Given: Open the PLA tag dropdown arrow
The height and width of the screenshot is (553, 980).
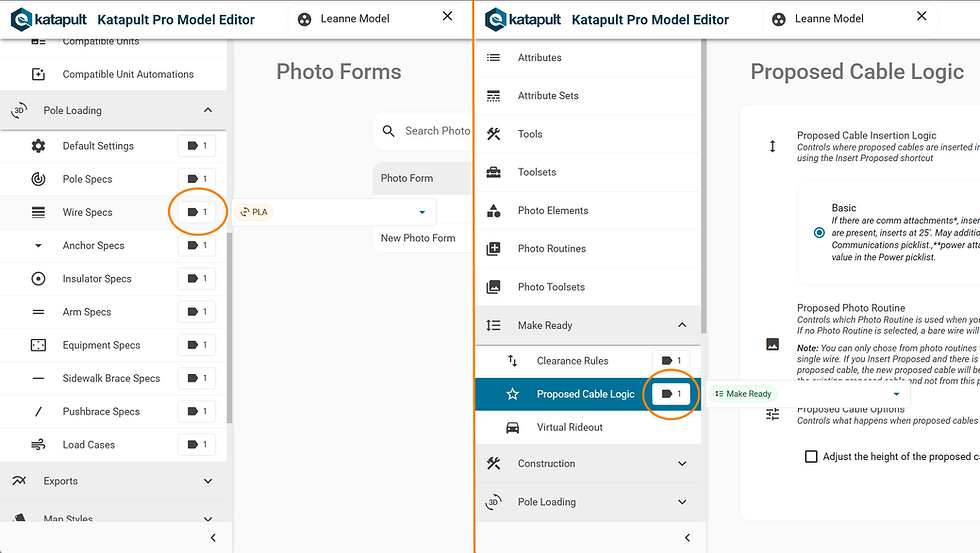Looking at the screenshot, I should (x=422, y=212).
